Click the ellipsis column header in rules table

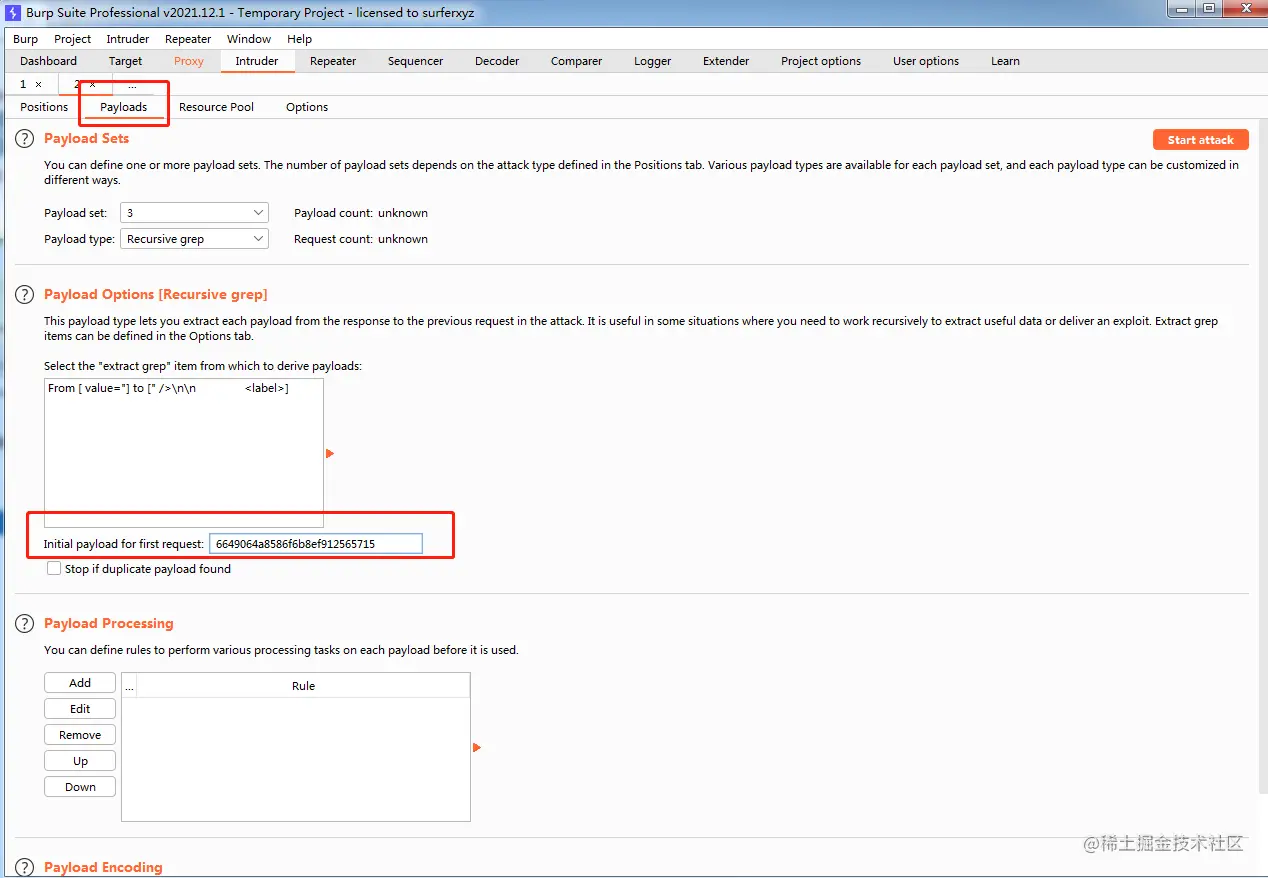tap(129, 686)
